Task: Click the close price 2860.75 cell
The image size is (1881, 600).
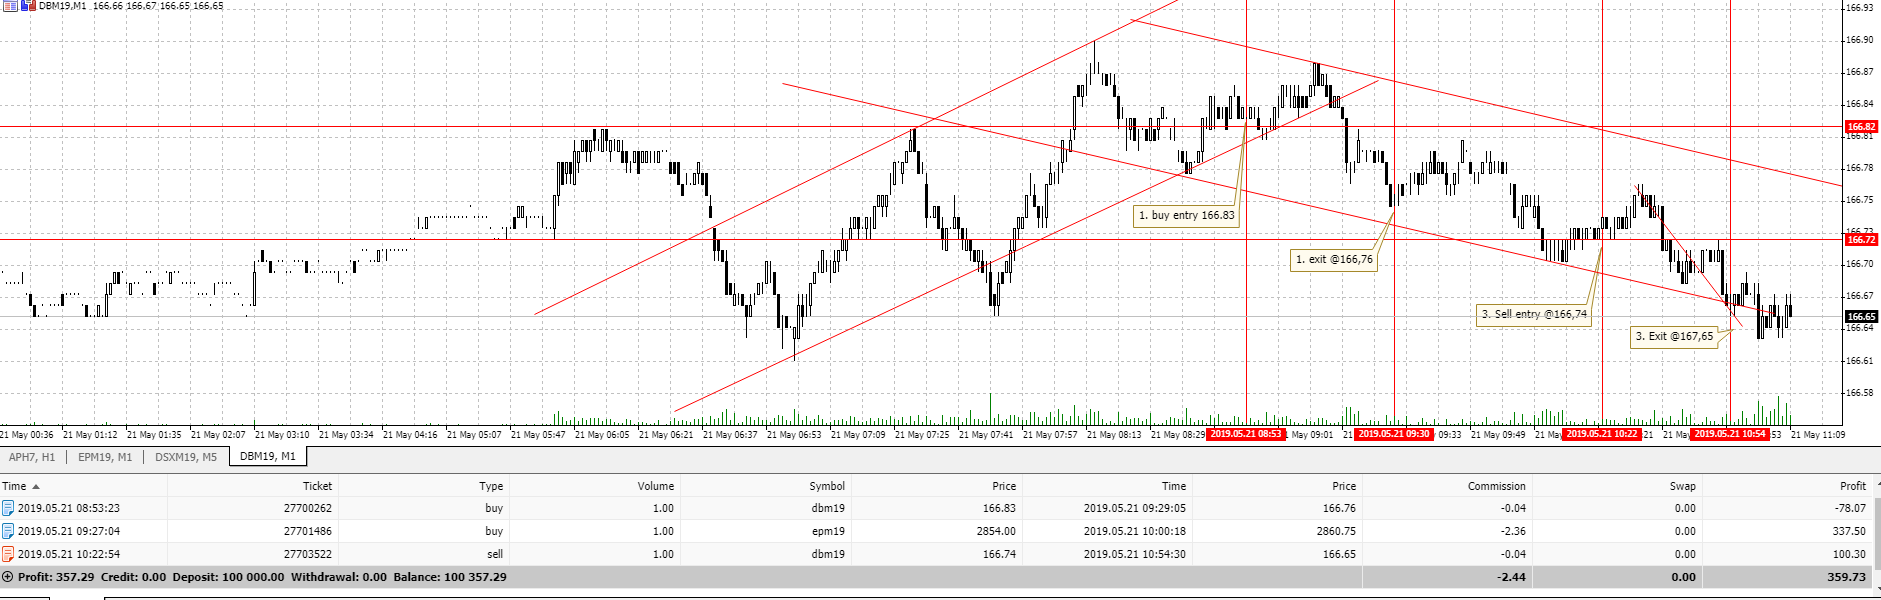Action: pyautogui.click(x=1336, y=531)
